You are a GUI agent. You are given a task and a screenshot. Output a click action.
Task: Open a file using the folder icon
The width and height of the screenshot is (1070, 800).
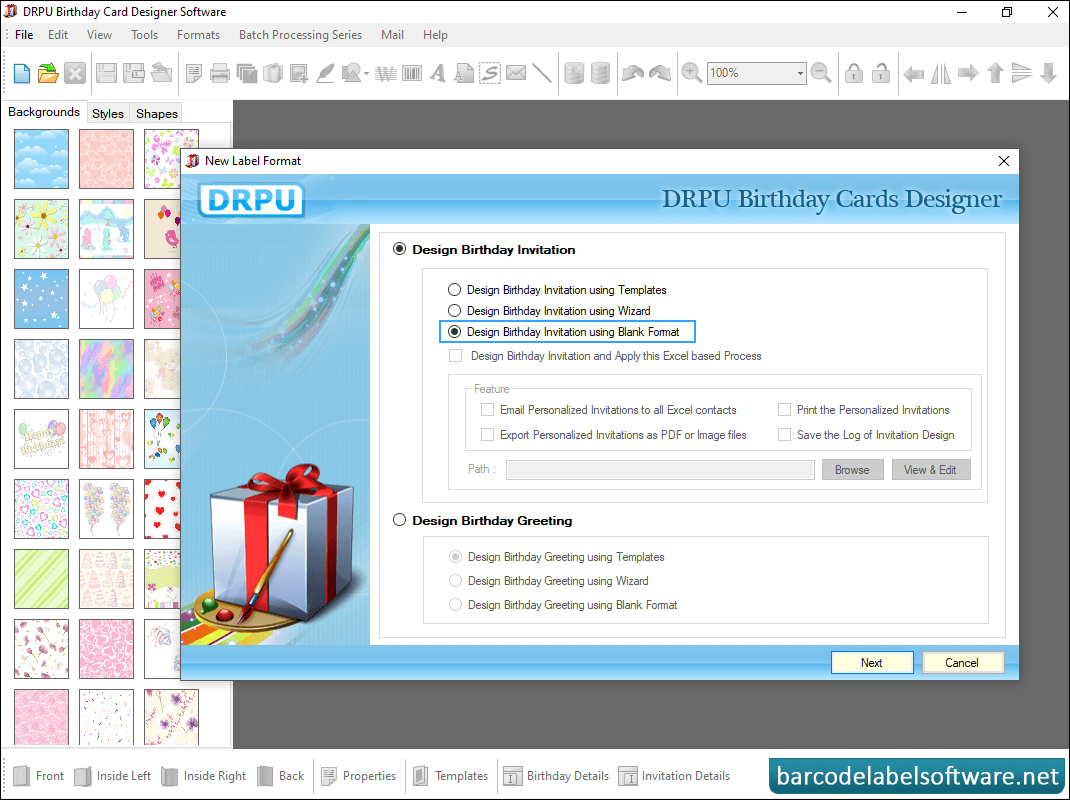coord(48,73)
